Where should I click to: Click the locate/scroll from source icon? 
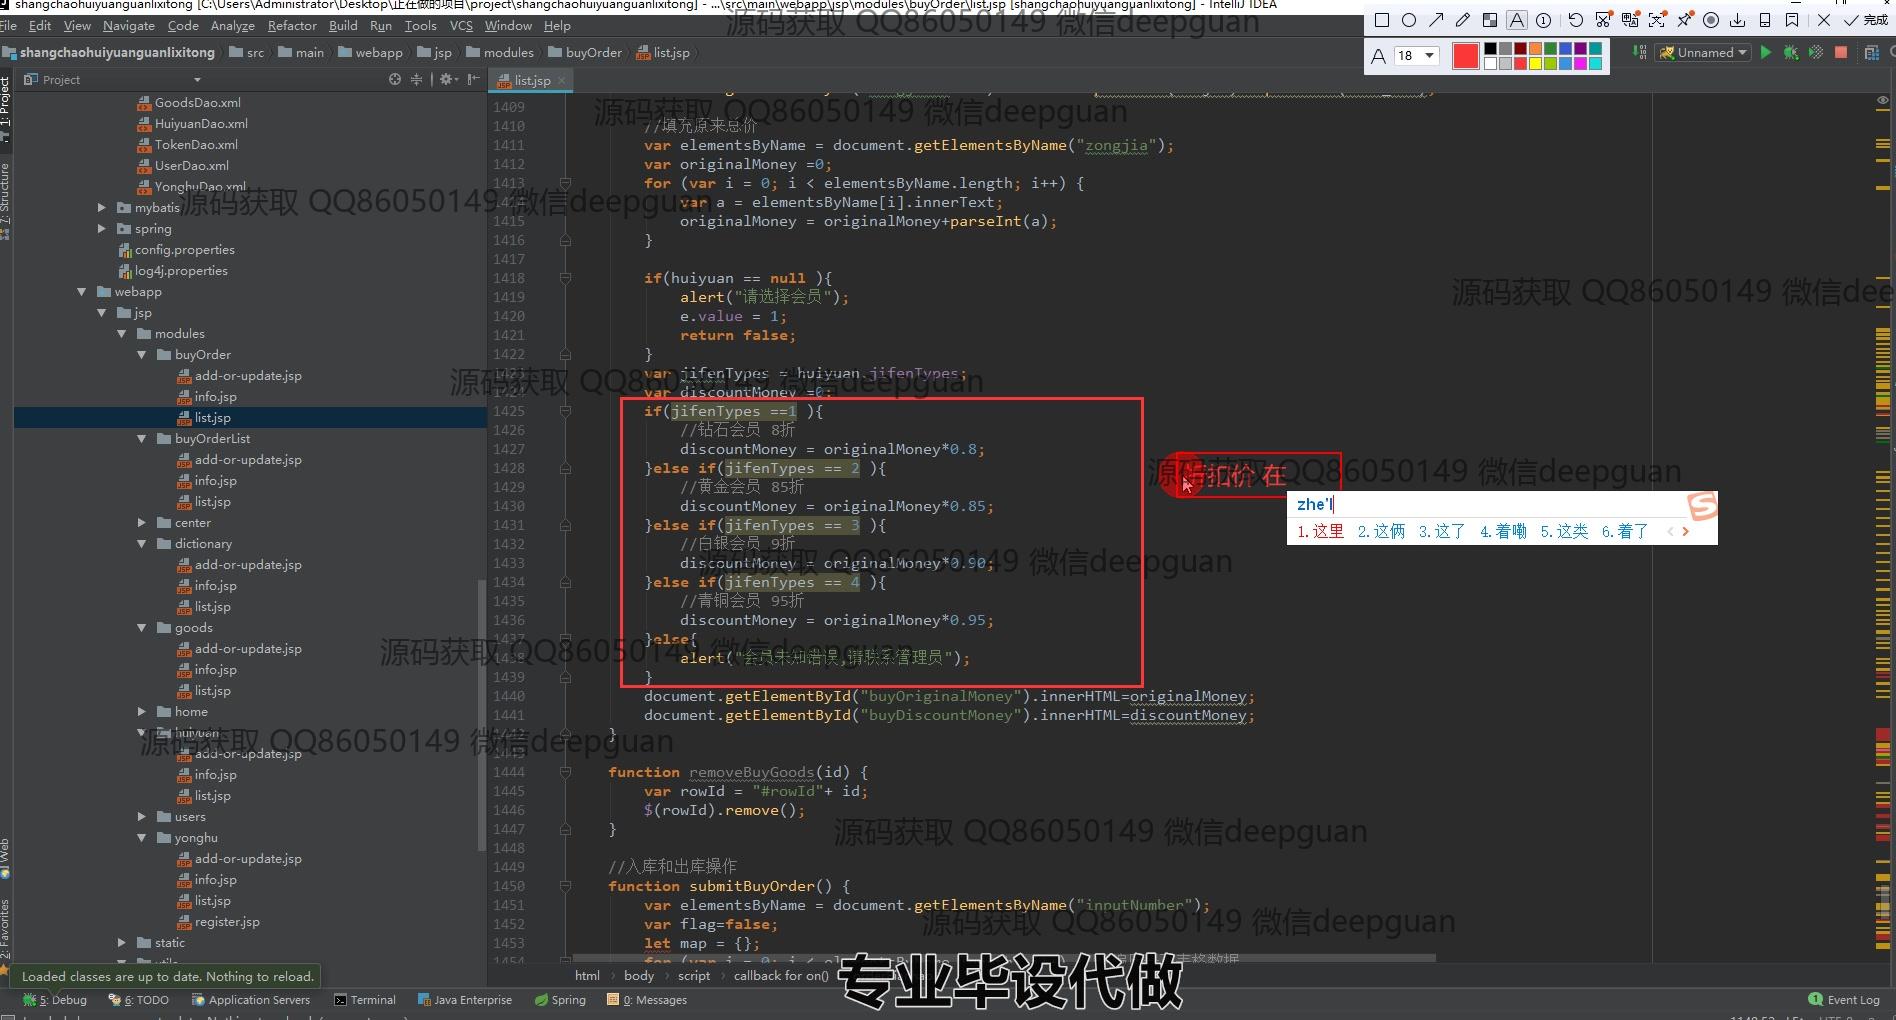[395, 79]
